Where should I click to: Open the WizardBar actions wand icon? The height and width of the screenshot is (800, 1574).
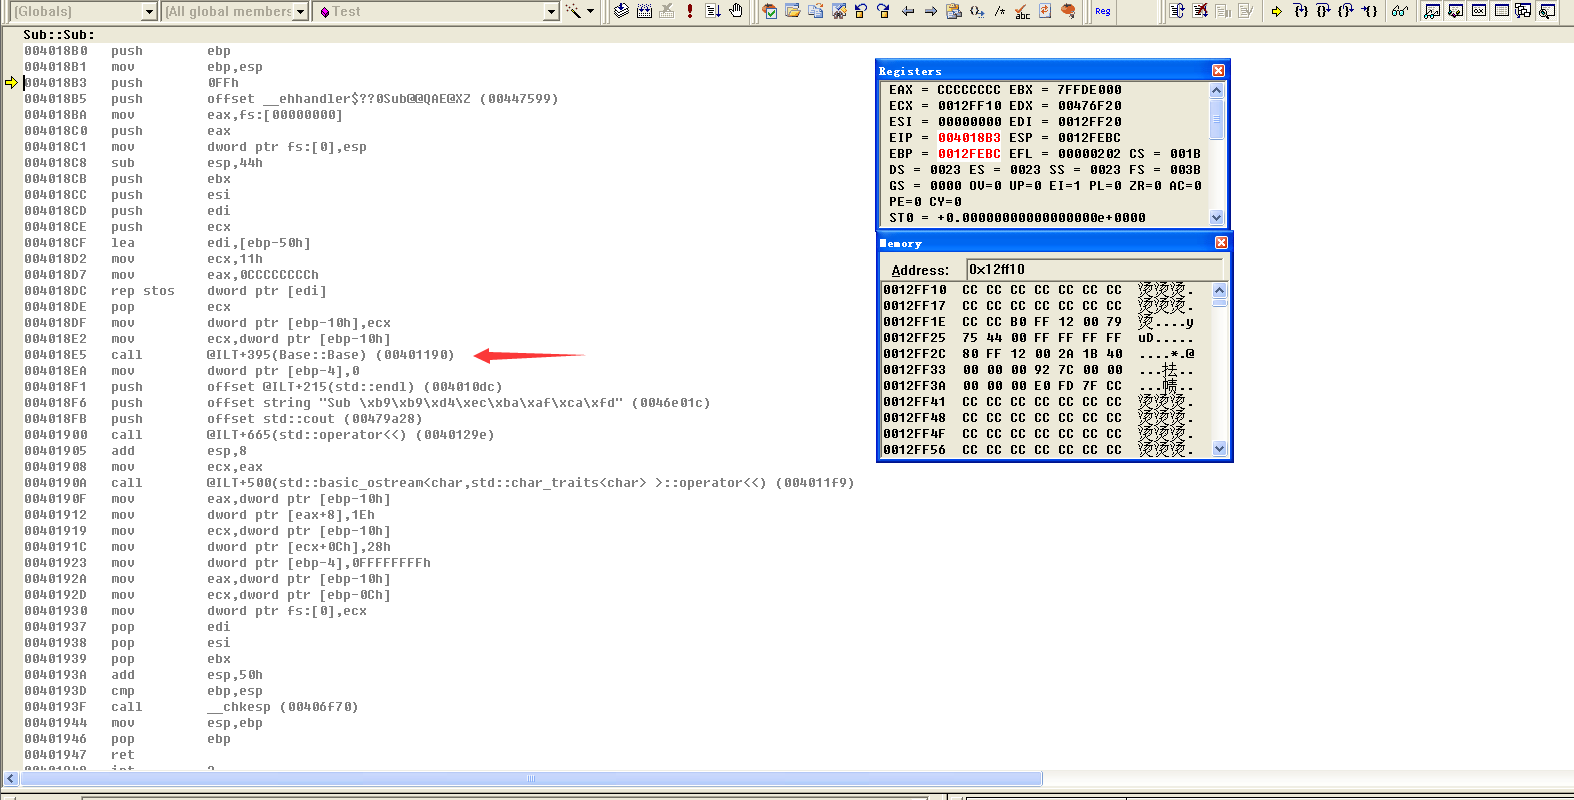pos(573,11)
